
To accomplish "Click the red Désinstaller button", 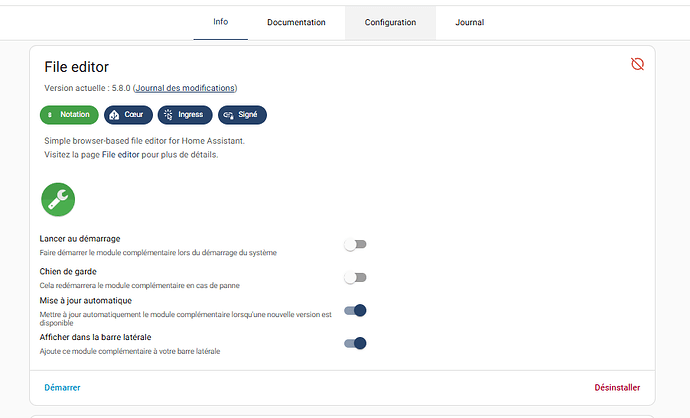I will pos(617,388).
